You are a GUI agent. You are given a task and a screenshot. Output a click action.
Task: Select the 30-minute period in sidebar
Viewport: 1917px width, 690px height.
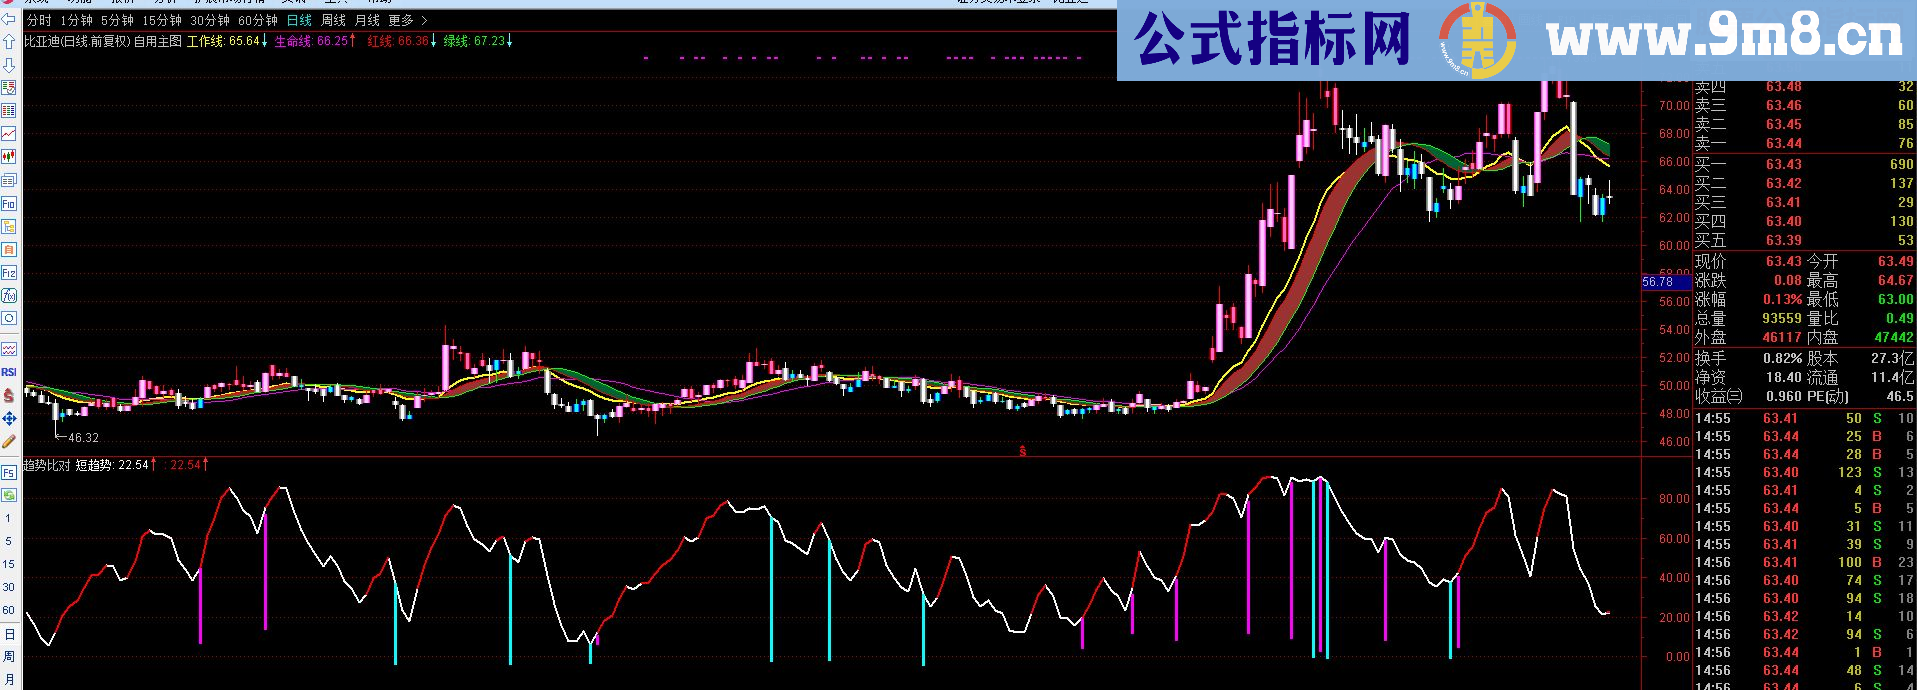(9, 587)
